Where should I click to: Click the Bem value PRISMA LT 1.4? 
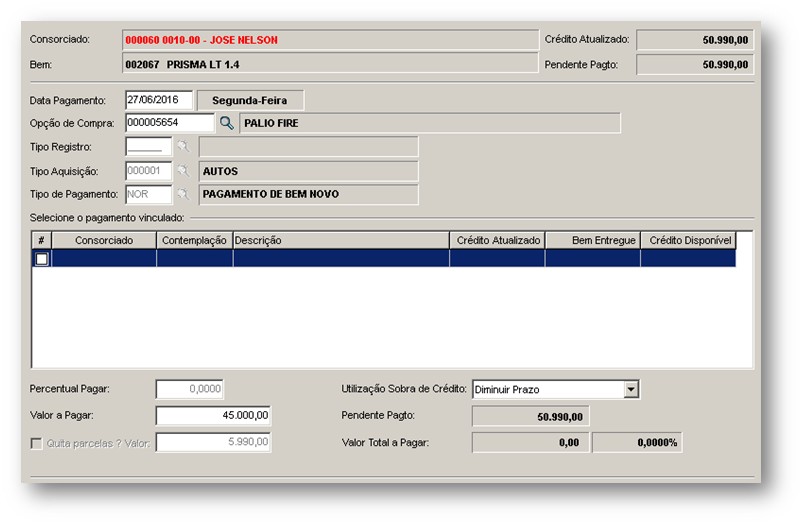[x=203, y=65]
